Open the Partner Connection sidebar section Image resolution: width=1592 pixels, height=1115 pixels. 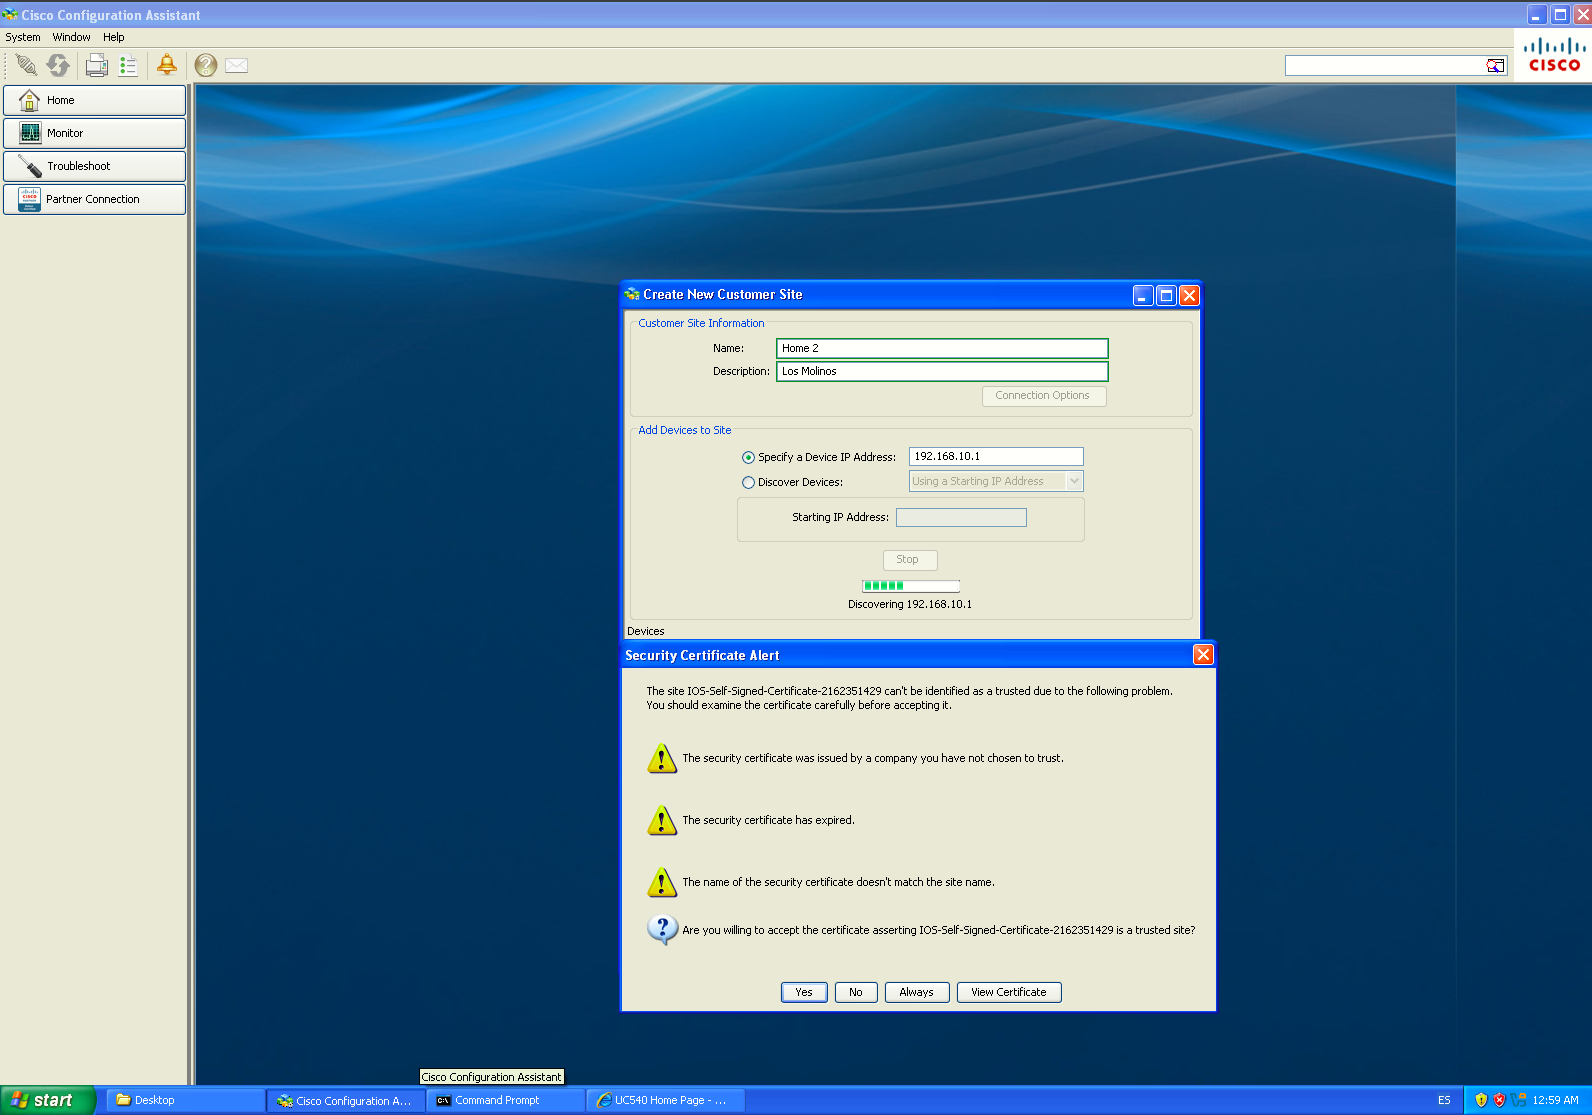pyautogui.click(x=95, y=199)
